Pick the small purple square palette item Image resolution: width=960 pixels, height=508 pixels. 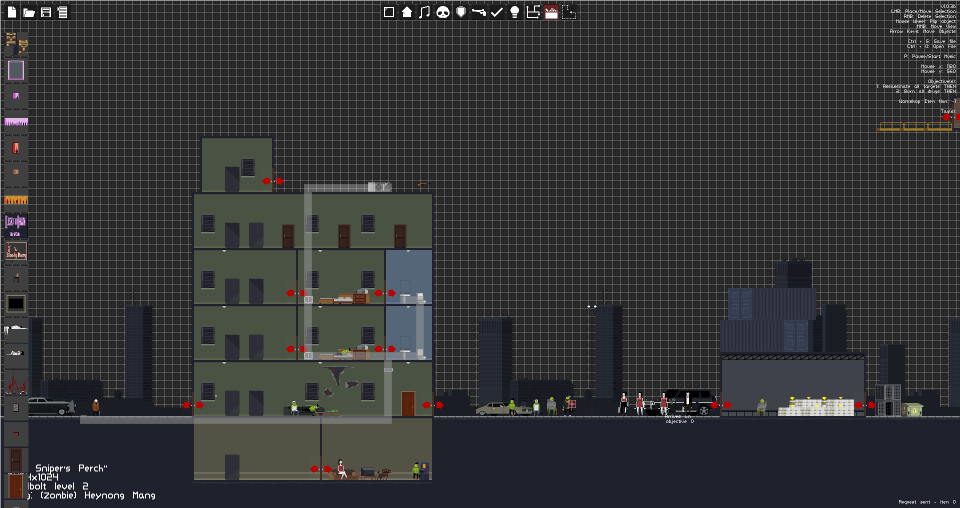(16, 96)
